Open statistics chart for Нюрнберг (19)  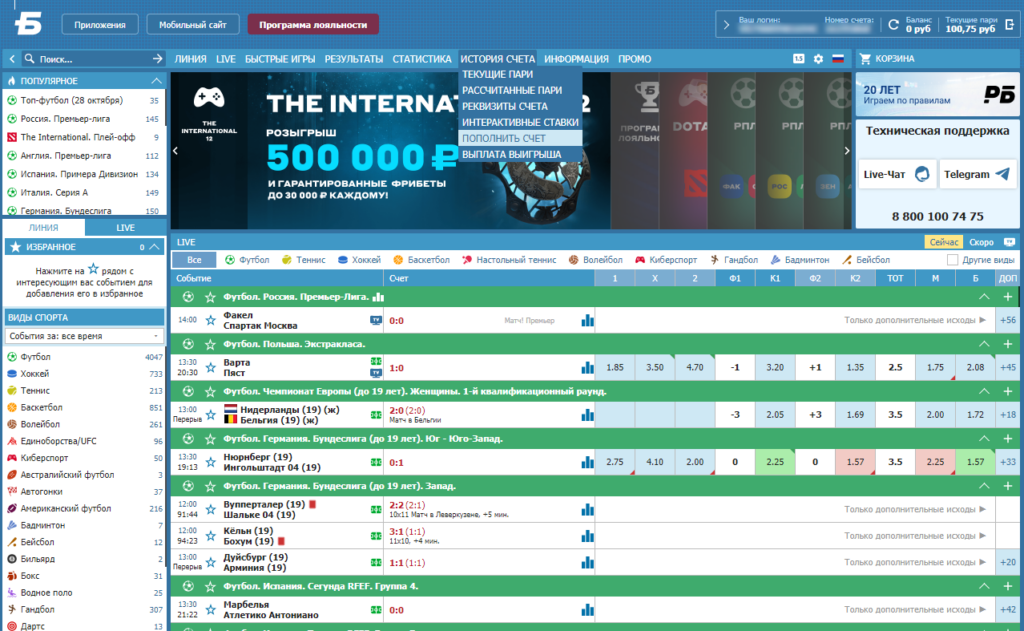coord(588,462)
